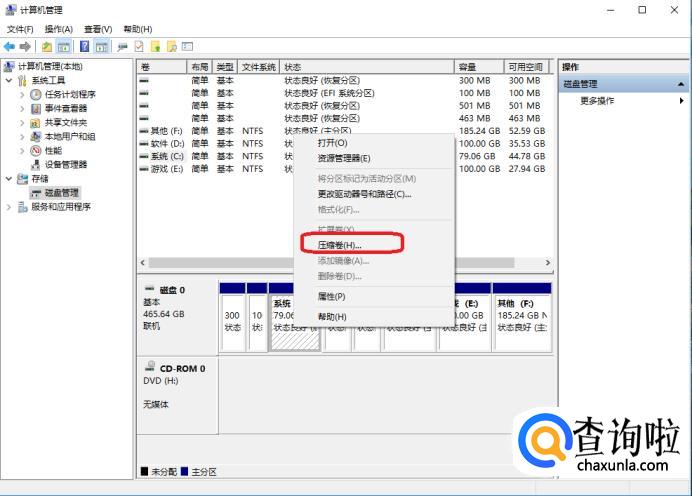Collapse the 磁盘管理 actions section arrow
Screen dimensions: 692x496
click(681, 84)
